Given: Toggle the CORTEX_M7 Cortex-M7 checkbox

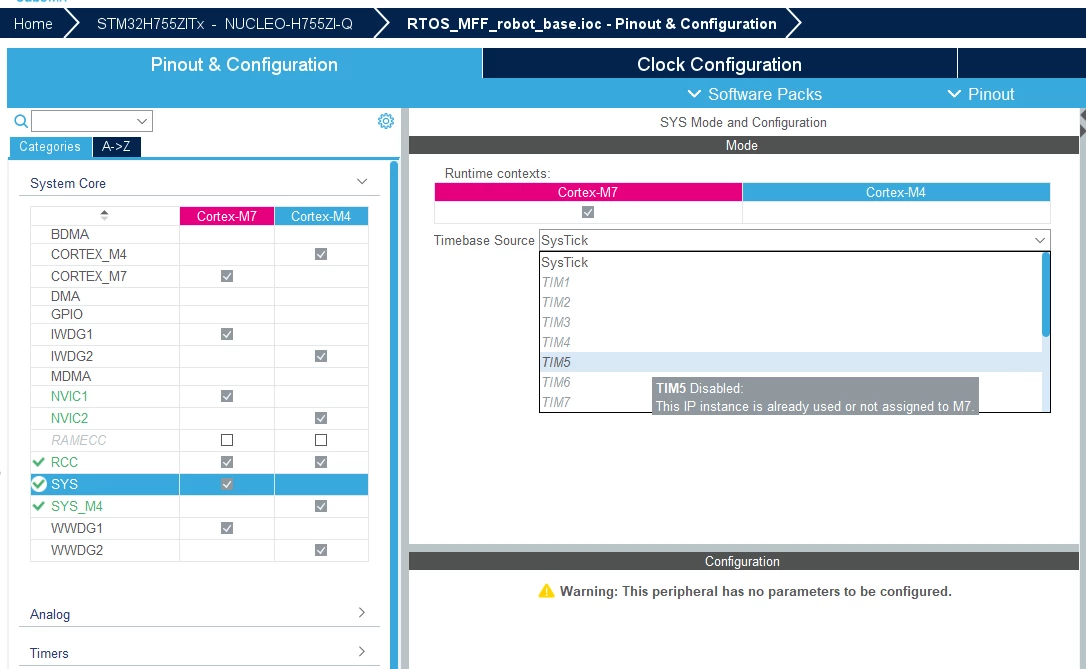Looking at the screenshot, I should [226, 276].
